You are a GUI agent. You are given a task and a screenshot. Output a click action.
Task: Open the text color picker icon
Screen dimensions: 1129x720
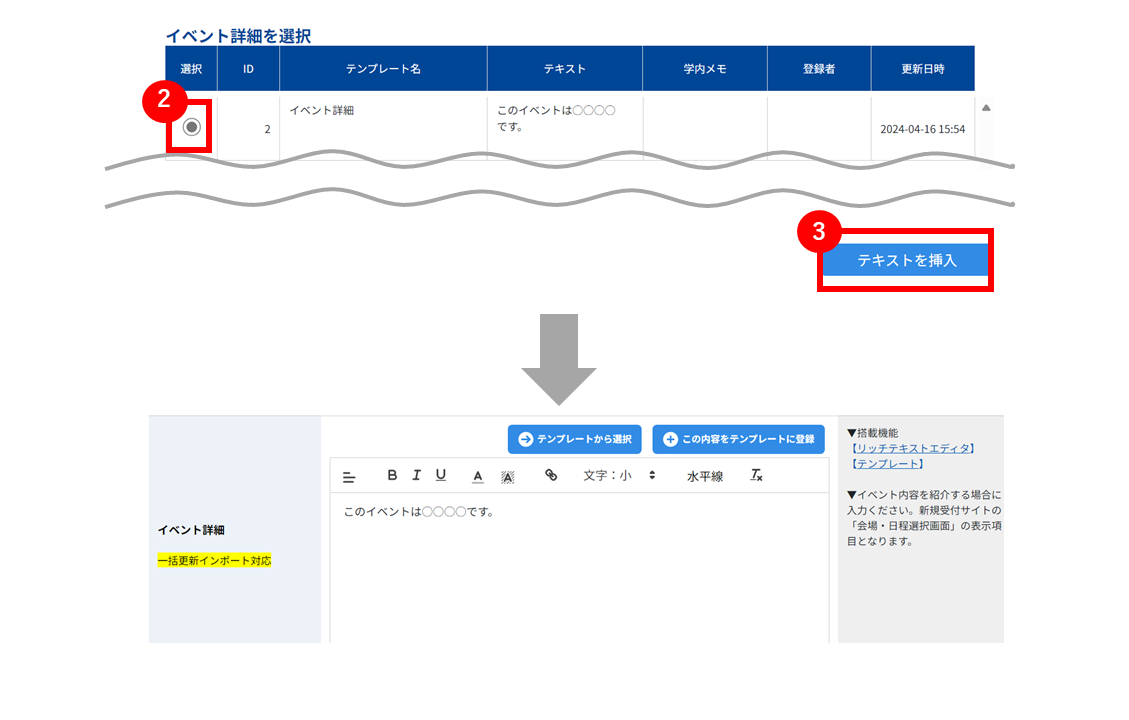tap(477, 477)
